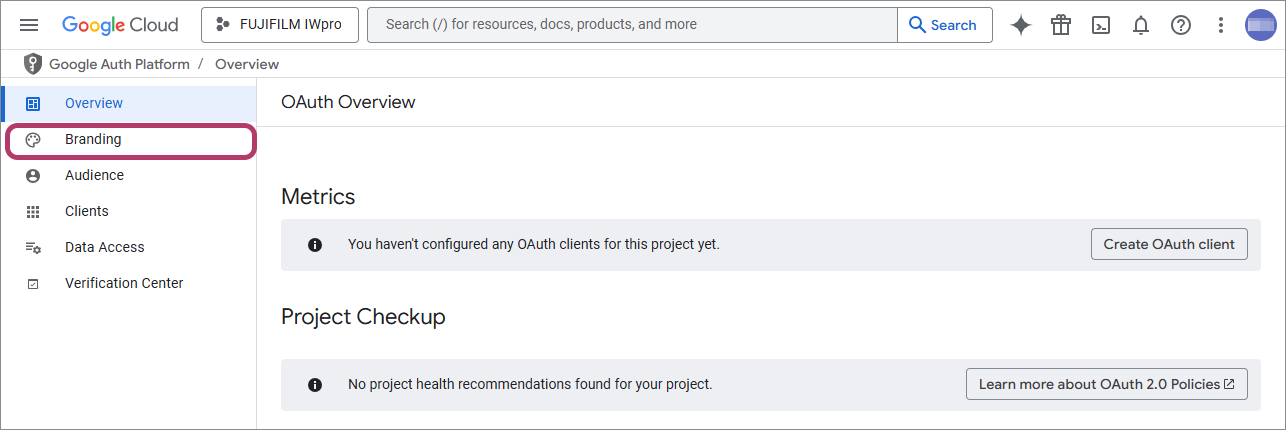Click the user account avatar
Screen dimensions: 1286x430
click(x=1260, y=25)
